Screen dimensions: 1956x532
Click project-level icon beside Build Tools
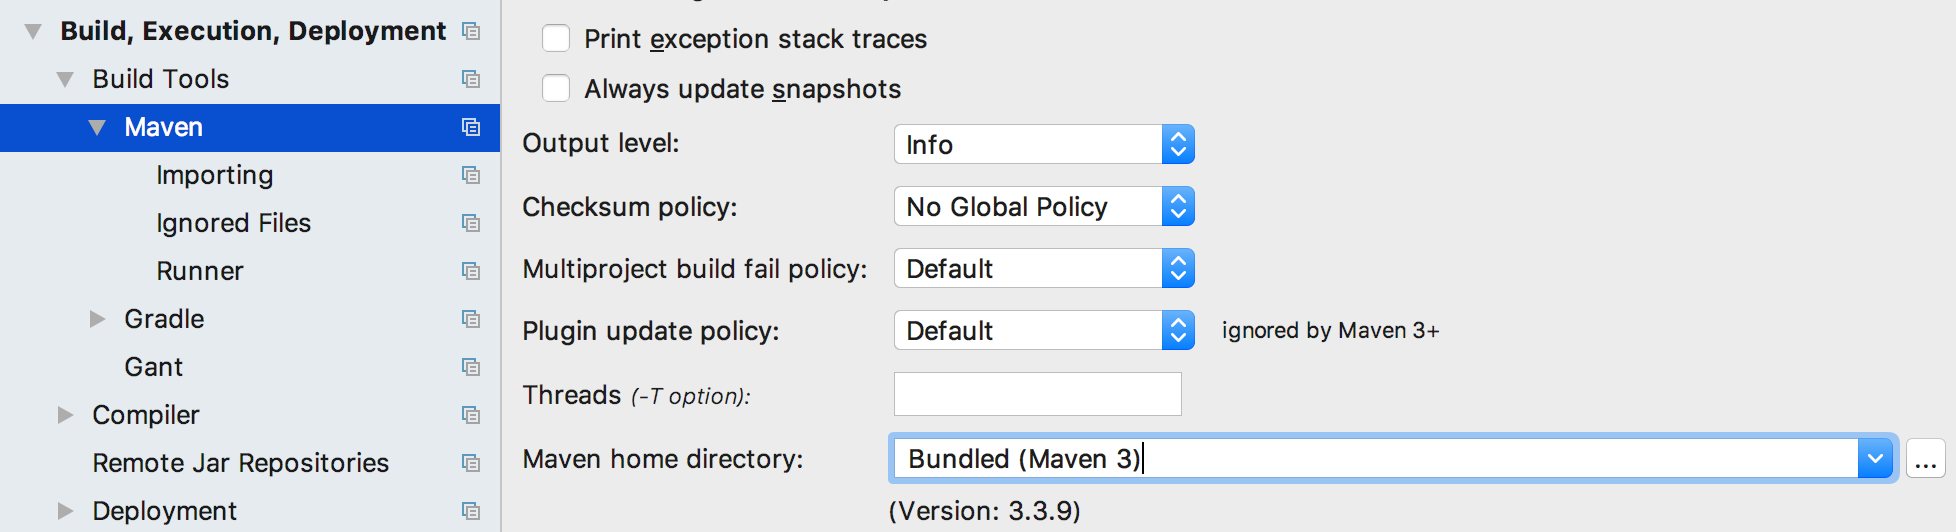tap(471, 79)
